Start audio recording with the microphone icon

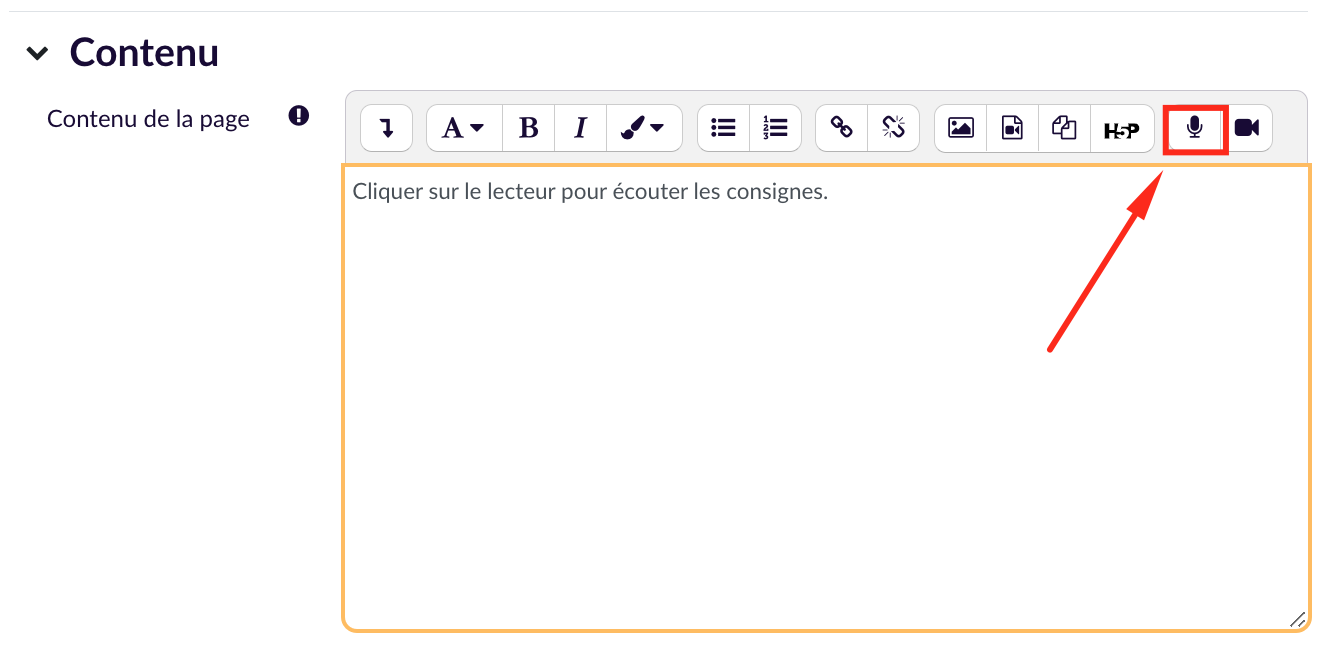pos(1194,128)
